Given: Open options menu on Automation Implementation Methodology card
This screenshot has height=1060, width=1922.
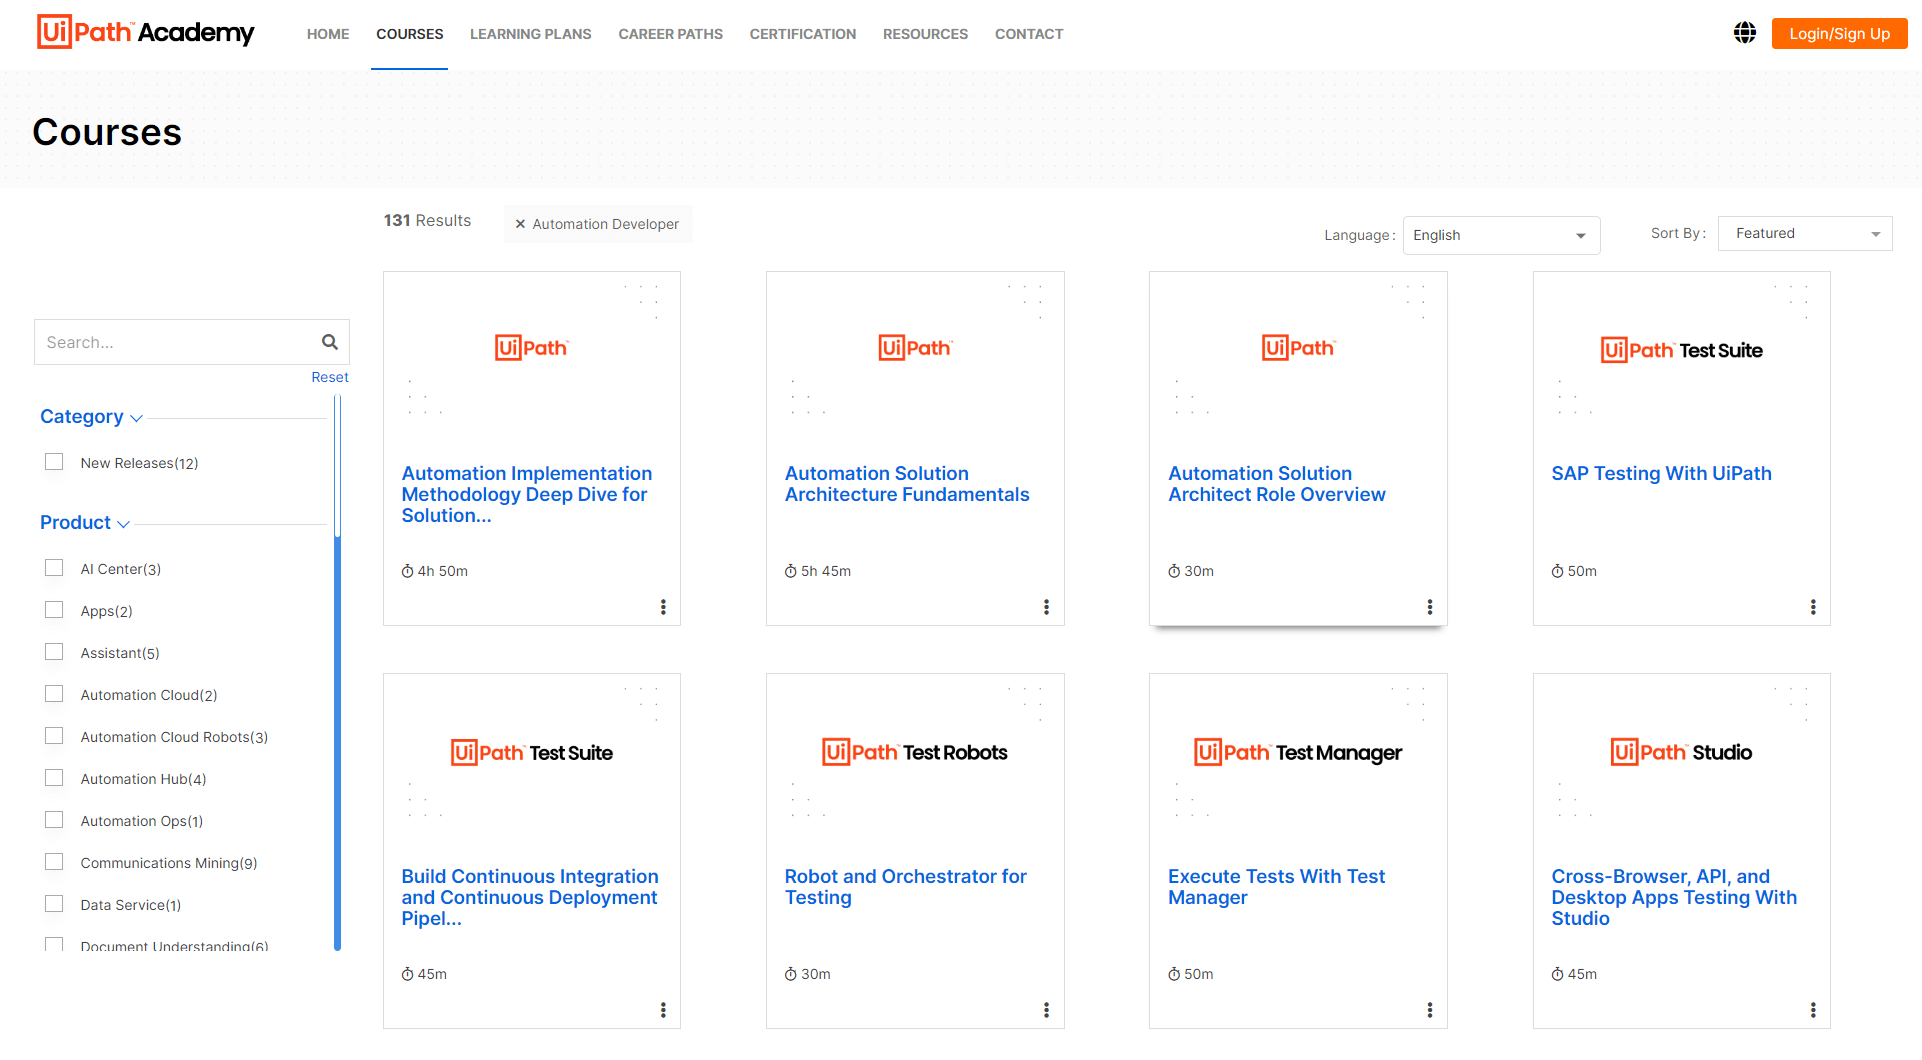Looking at the screenshot, I should point(663,607).
